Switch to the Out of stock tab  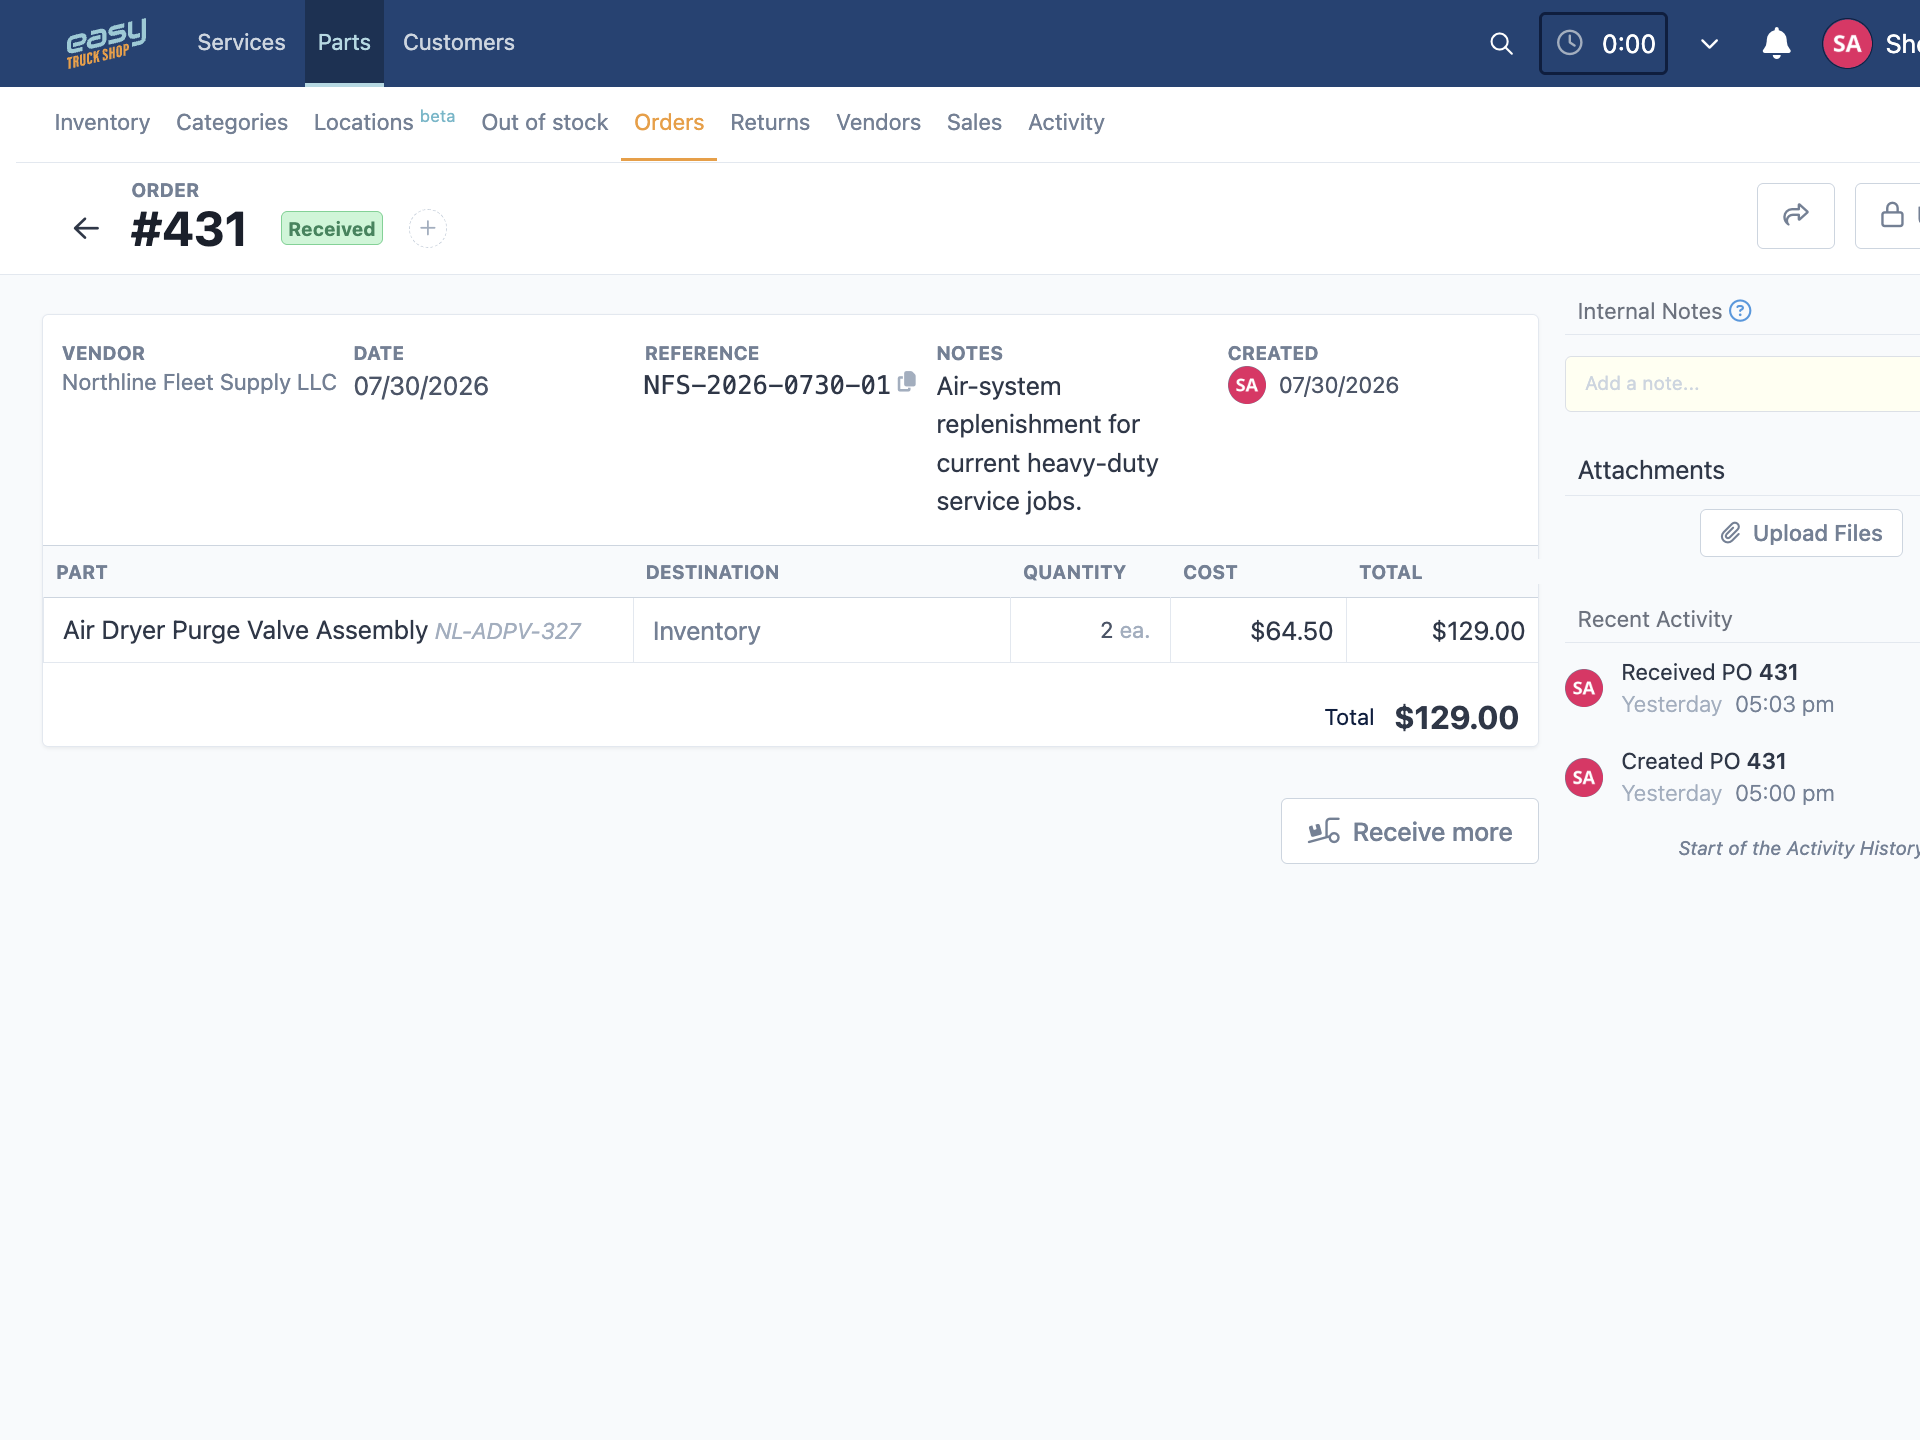pos(545,122)
